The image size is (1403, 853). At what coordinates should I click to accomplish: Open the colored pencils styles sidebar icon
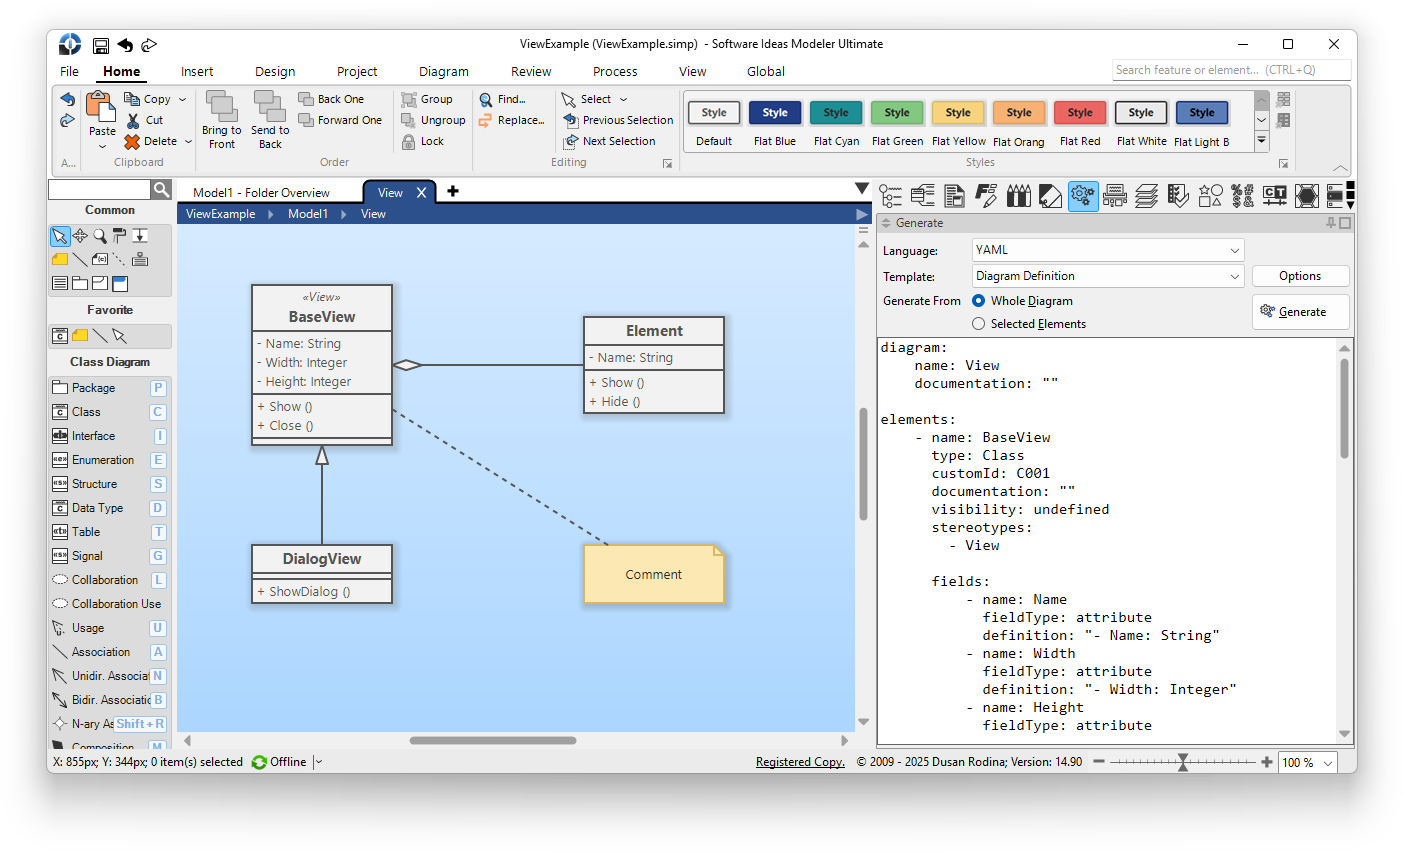[x=1019, y=195]
